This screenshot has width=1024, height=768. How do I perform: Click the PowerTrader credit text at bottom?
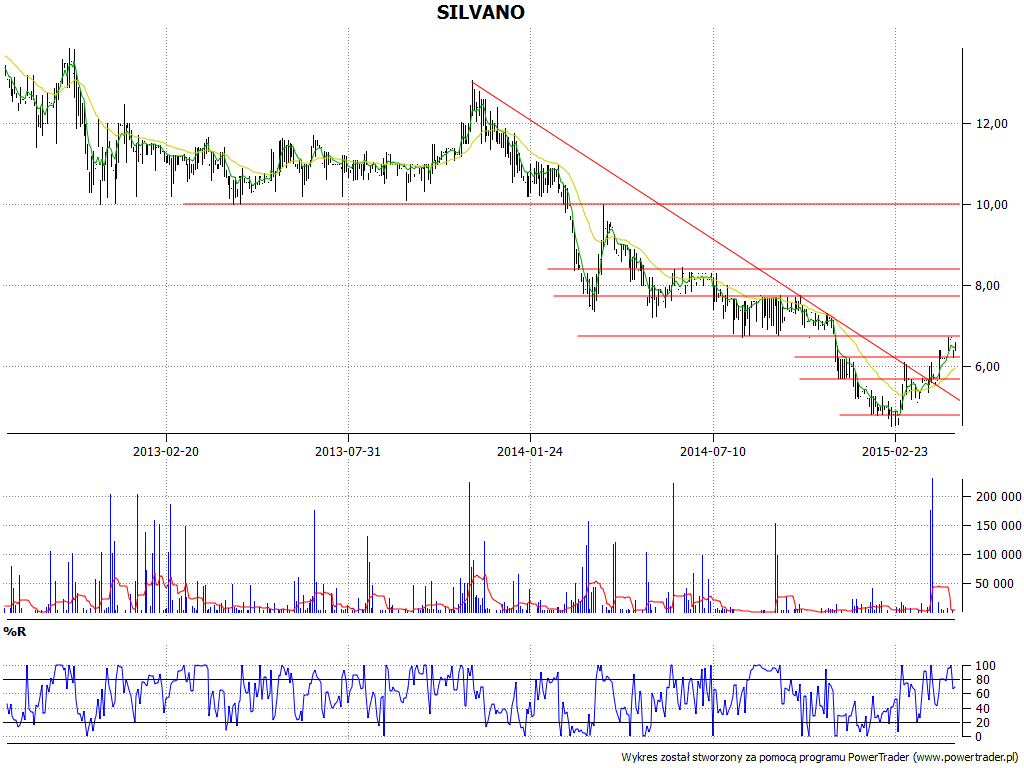tap(820, 758)
